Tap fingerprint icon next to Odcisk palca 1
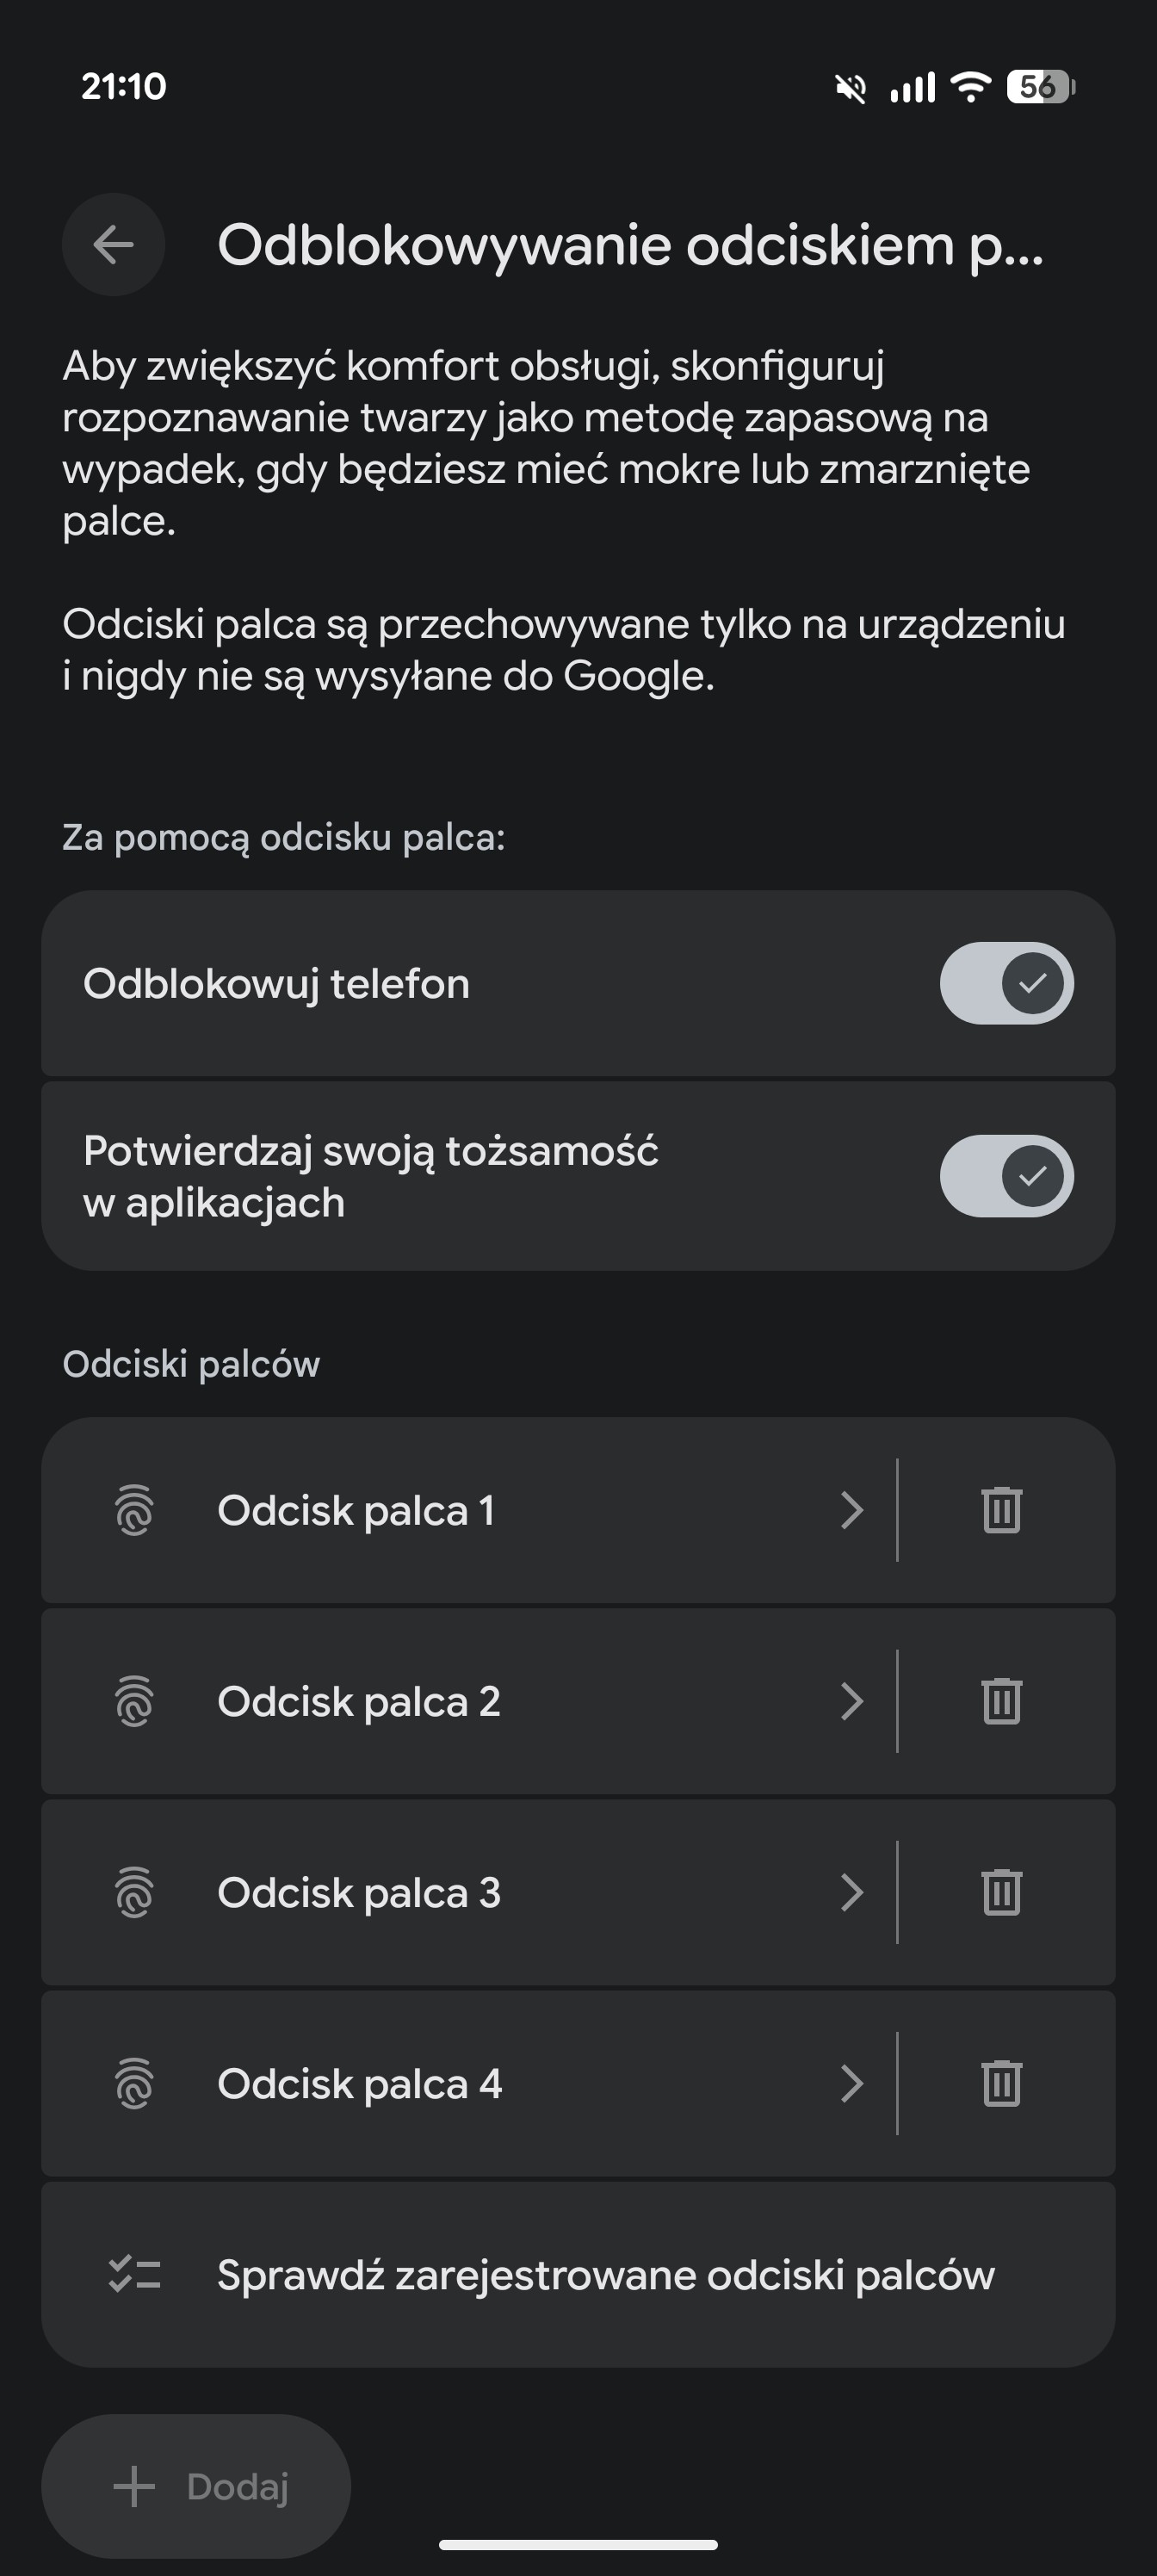This screenshot has height=2576, width=1157. [134, 1510]
